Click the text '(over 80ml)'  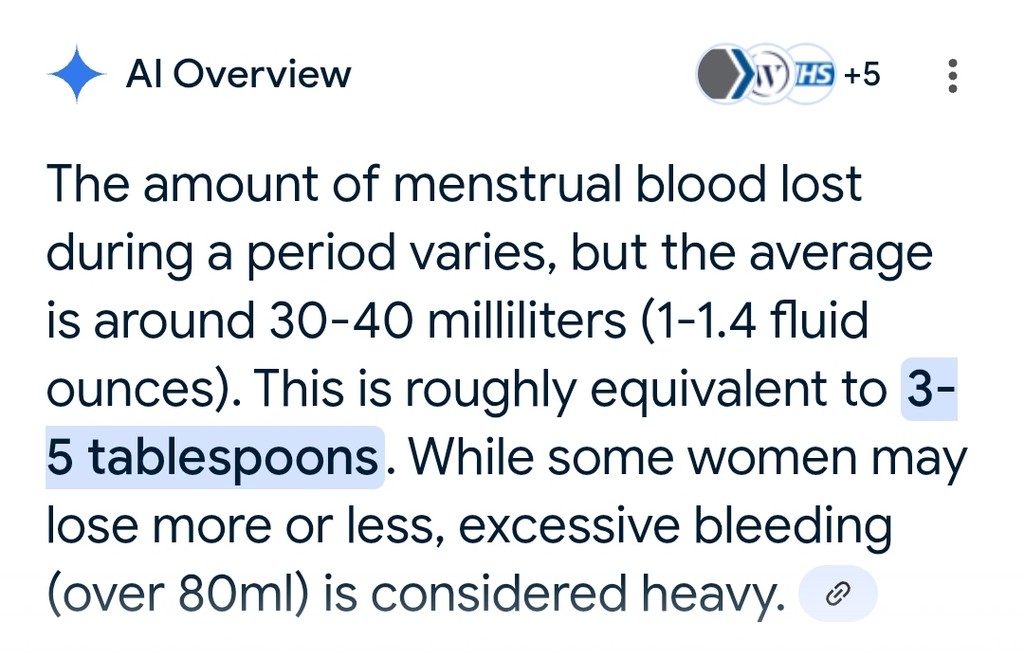(x=177, y=593)
